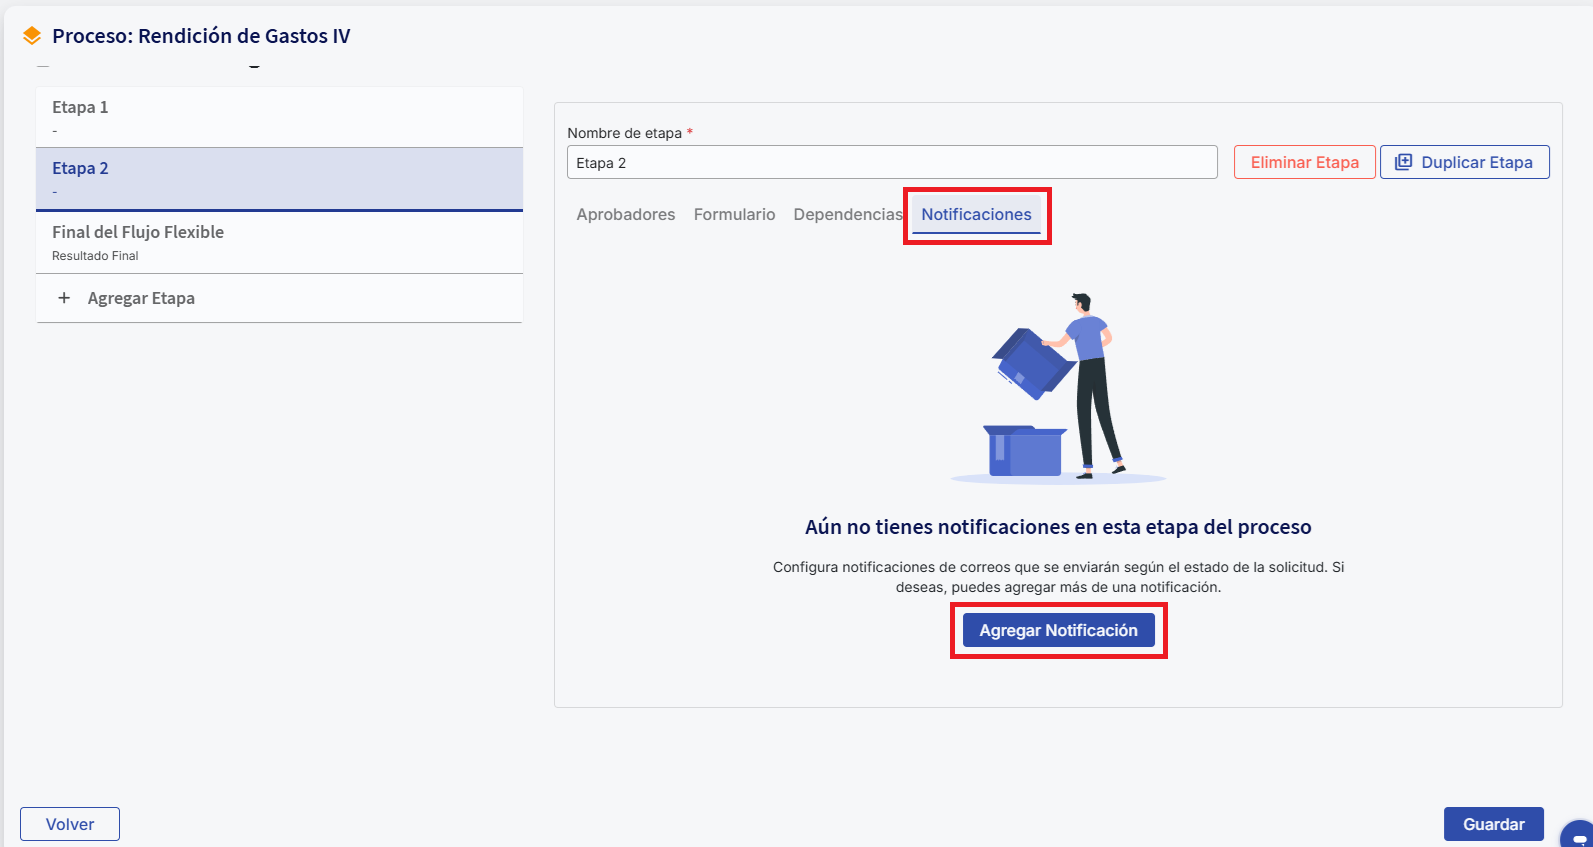Viewport: 1593px width, 847px height.
Task: Click the plus icon next to Agregar Etapa
Action: [x=64, y=298]
